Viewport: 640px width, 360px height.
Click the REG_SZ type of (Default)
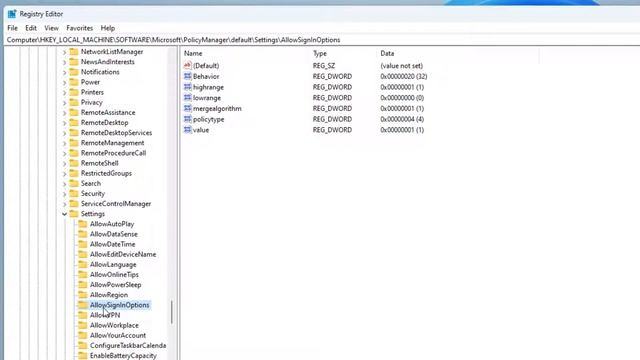(x=324, y=66)
